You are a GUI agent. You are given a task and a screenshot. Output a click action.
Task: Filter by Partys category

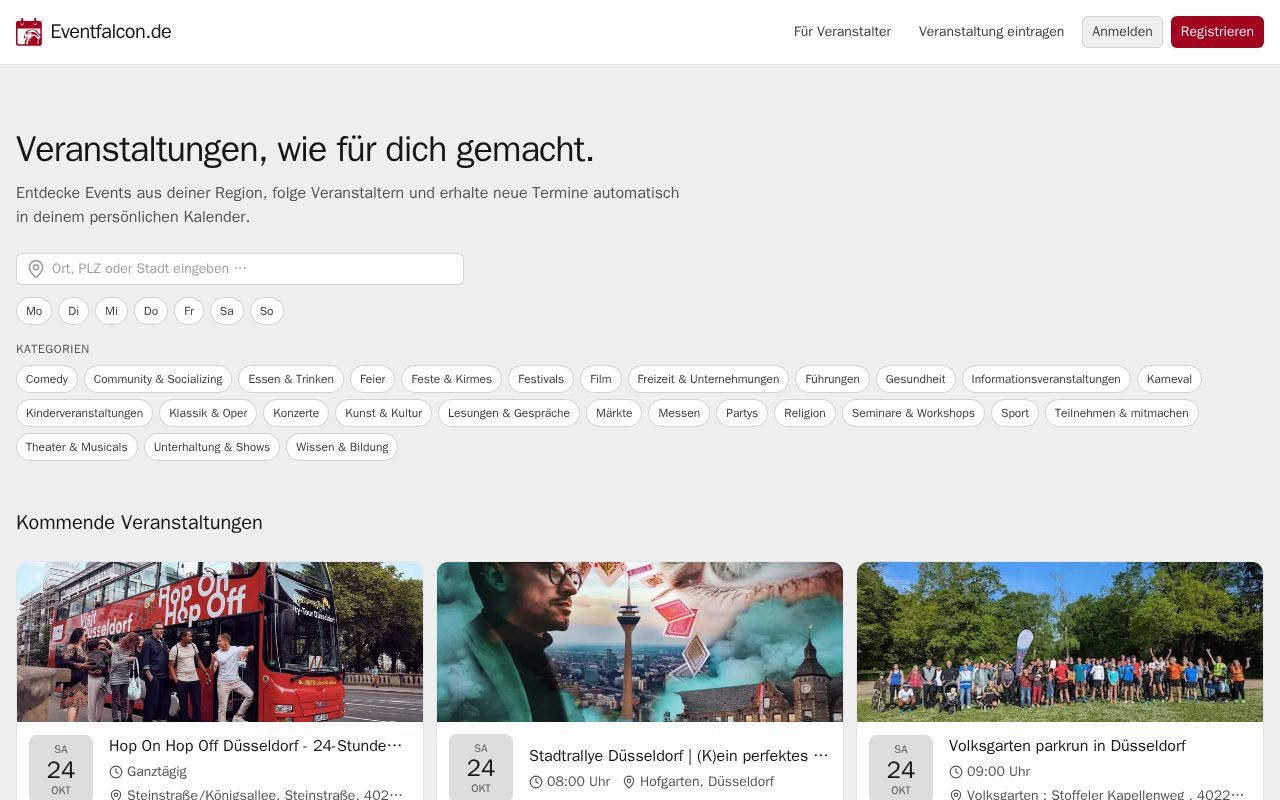[742, 413]
